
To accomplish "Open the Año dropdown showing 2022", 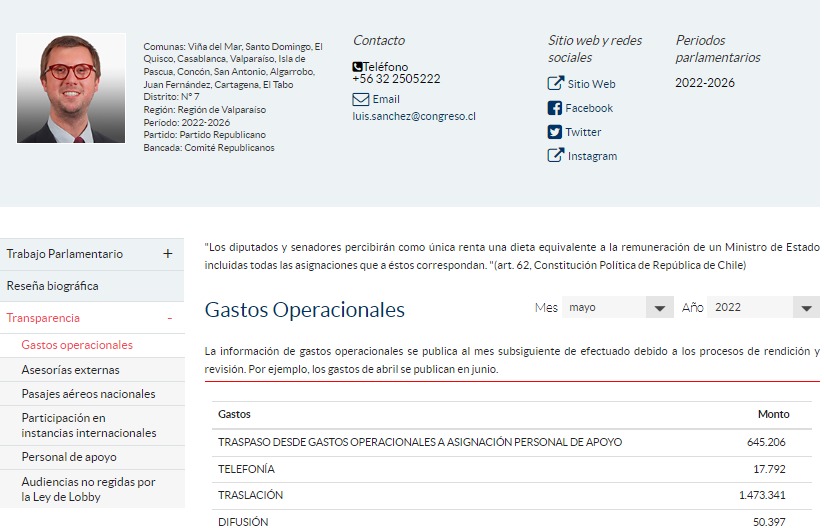I will (x=763, y=308).
